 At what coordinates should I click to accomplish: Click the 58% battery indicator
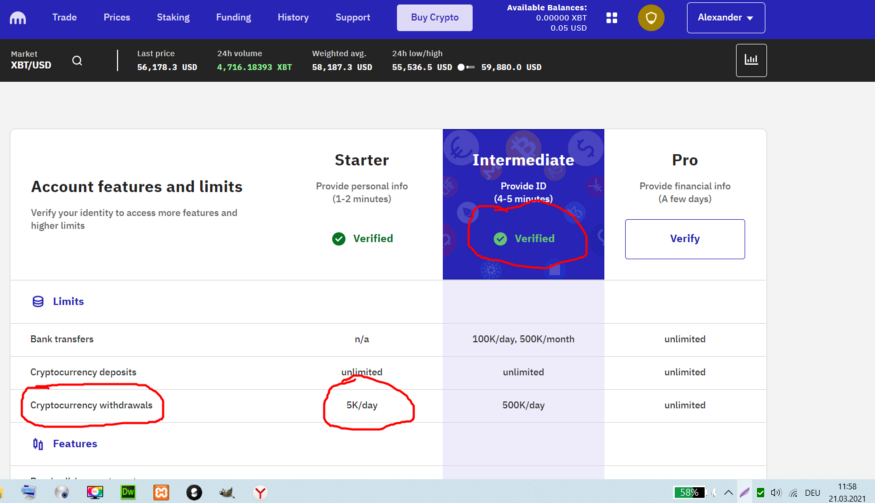point(689,492)
